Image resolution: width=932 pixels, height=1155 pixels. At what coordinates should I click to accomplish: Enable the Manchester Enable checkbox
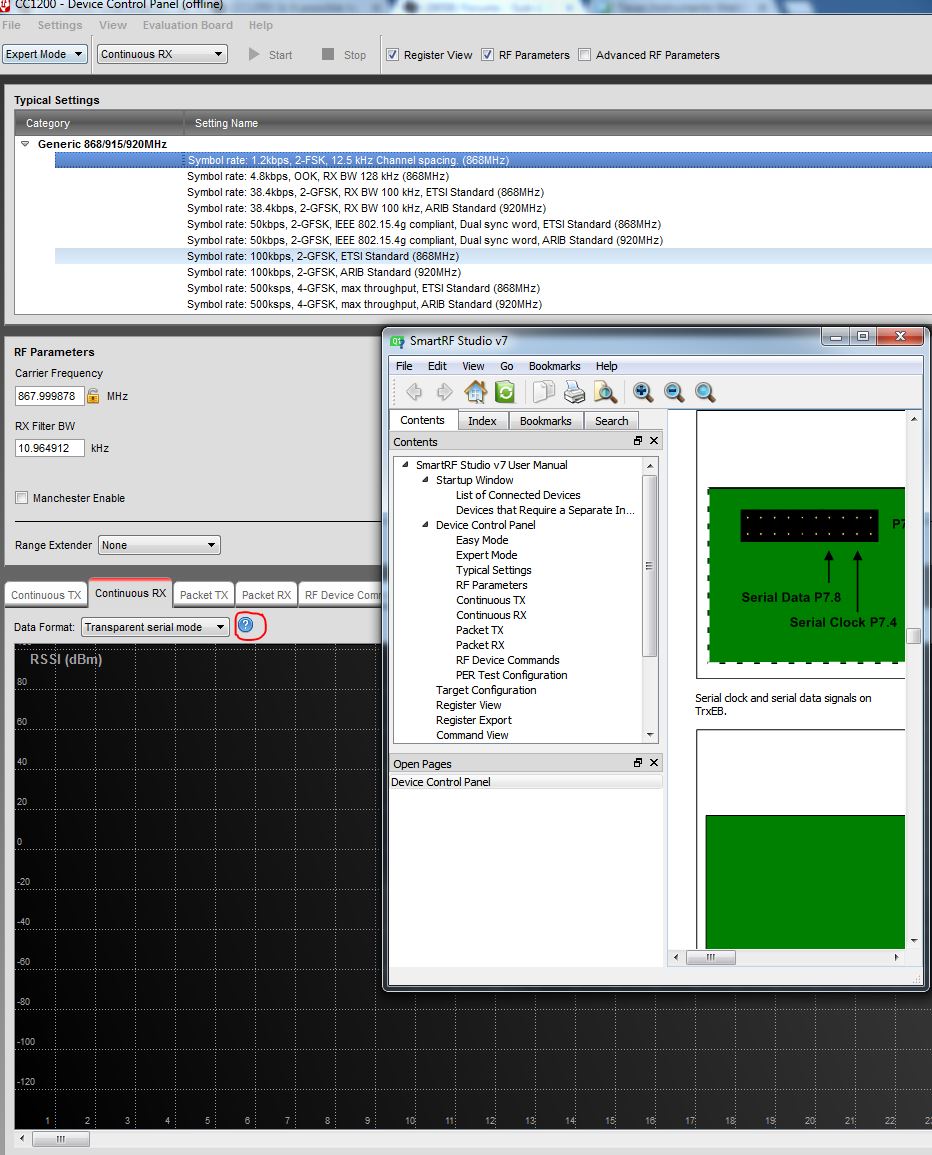click(x=21, y=498)
